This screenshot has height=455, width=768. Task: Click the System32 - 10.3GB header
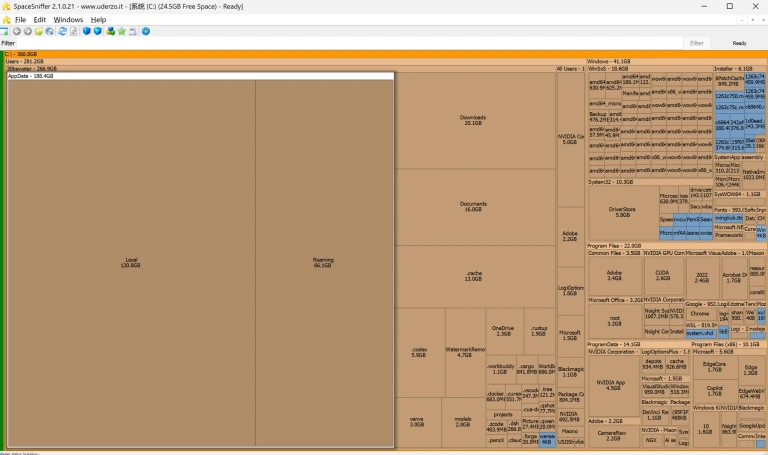[x=650, y=182]
